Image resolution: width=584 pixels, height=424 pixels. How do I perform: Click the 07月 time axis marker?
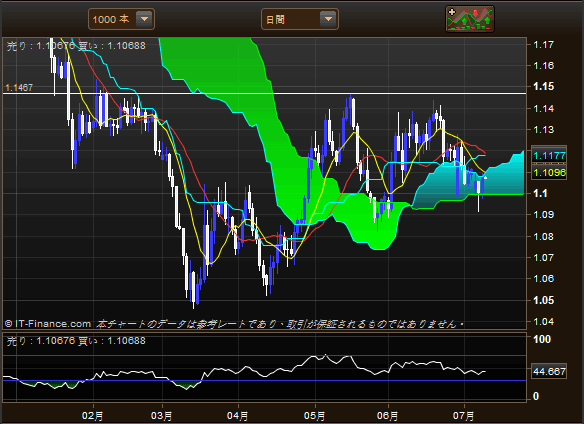click(463, 416)
